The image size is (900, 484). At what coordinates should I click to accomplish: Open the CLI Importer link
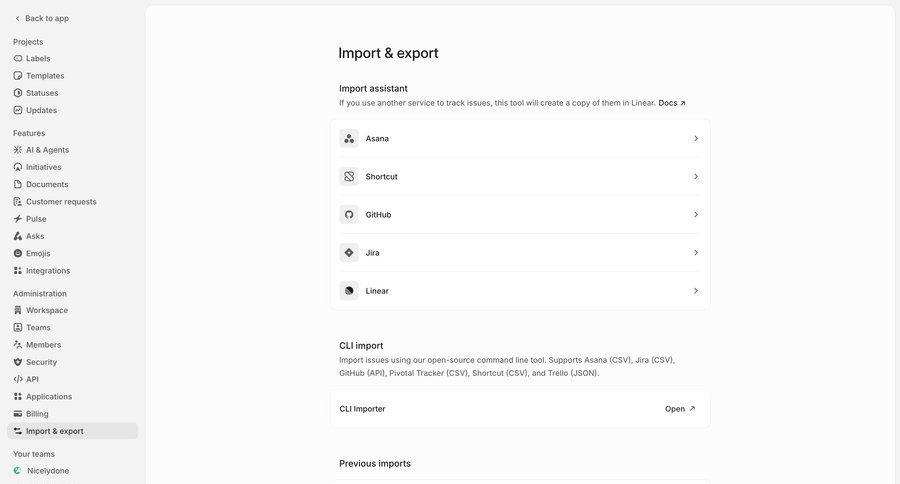tap(680, 409)
